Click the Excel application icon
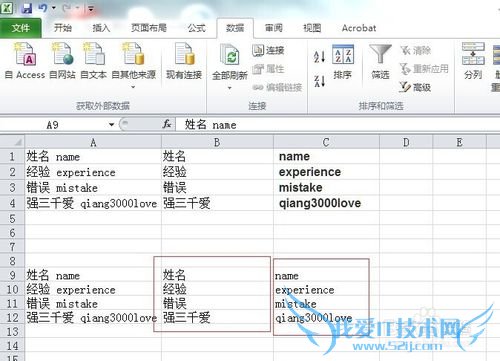 (6, 8)
